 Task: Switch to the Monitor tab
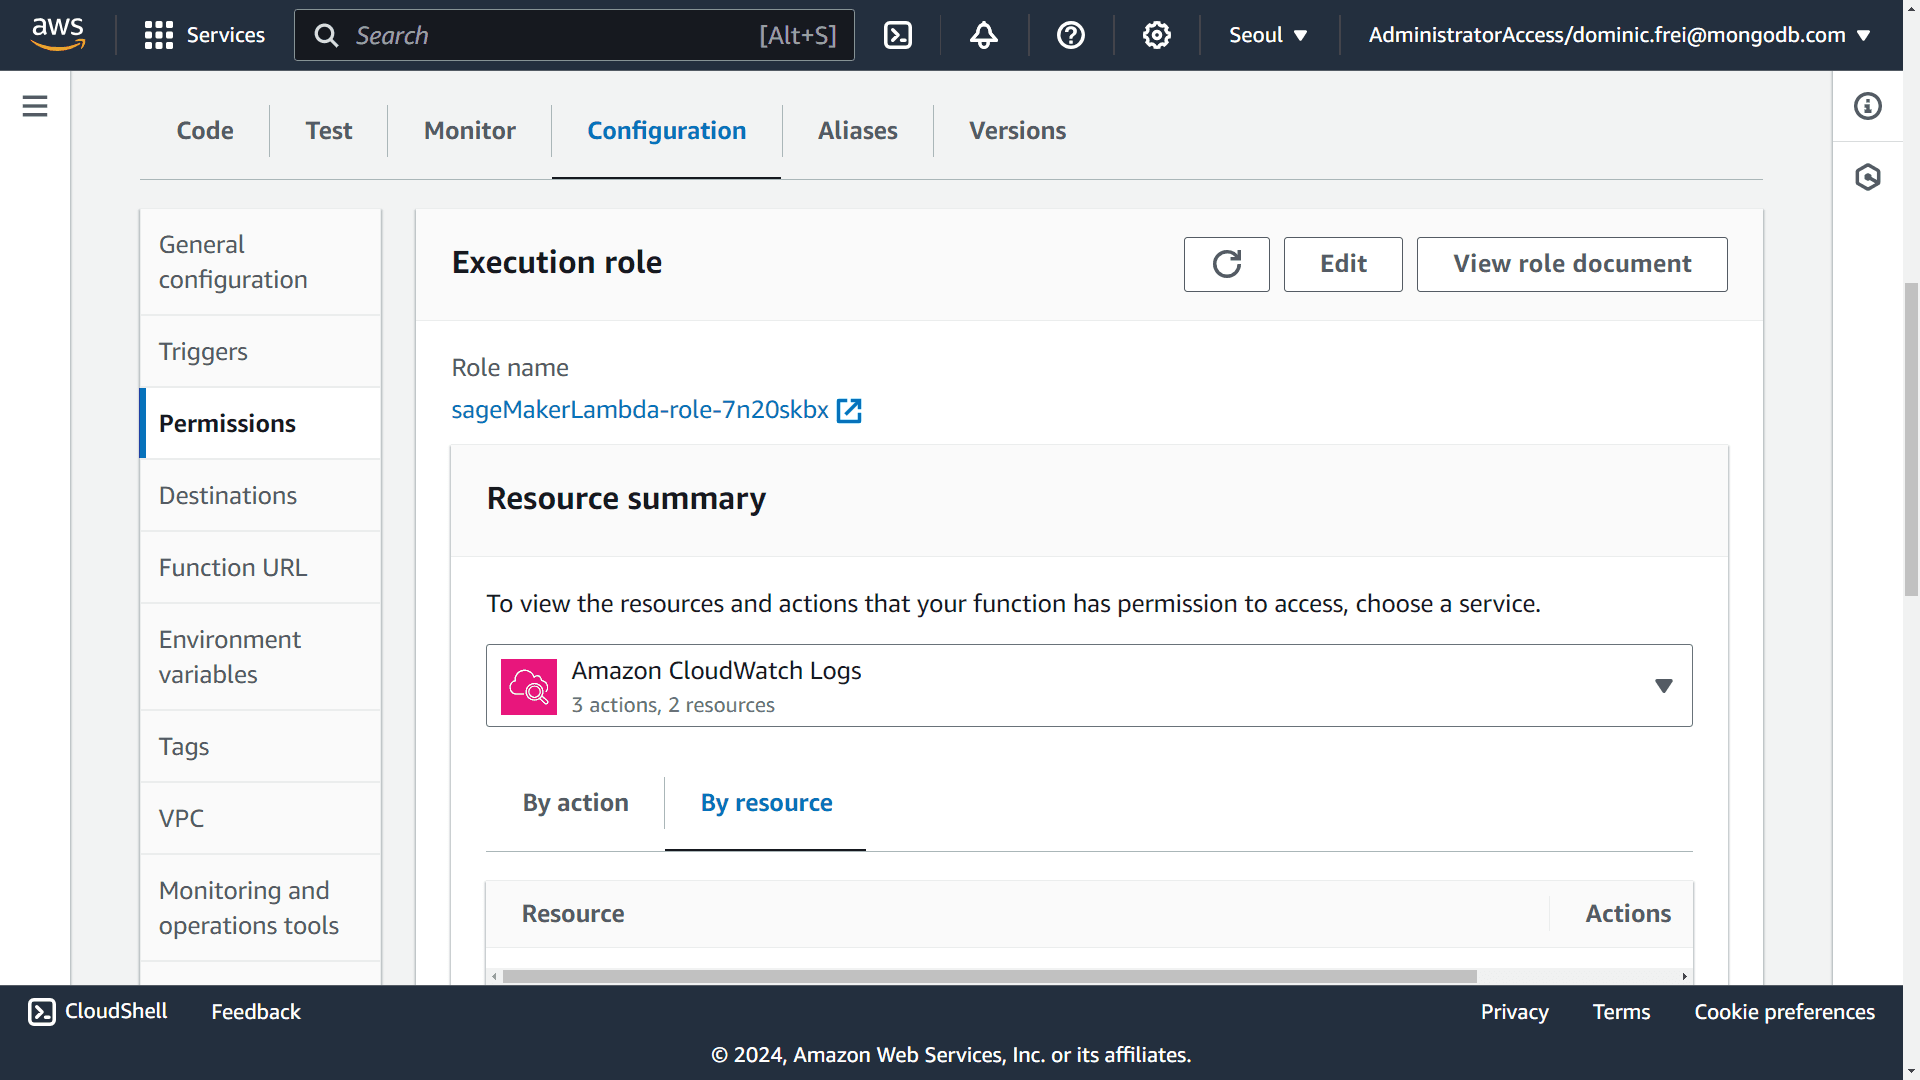pyautogui.click(x=470, y=131)
